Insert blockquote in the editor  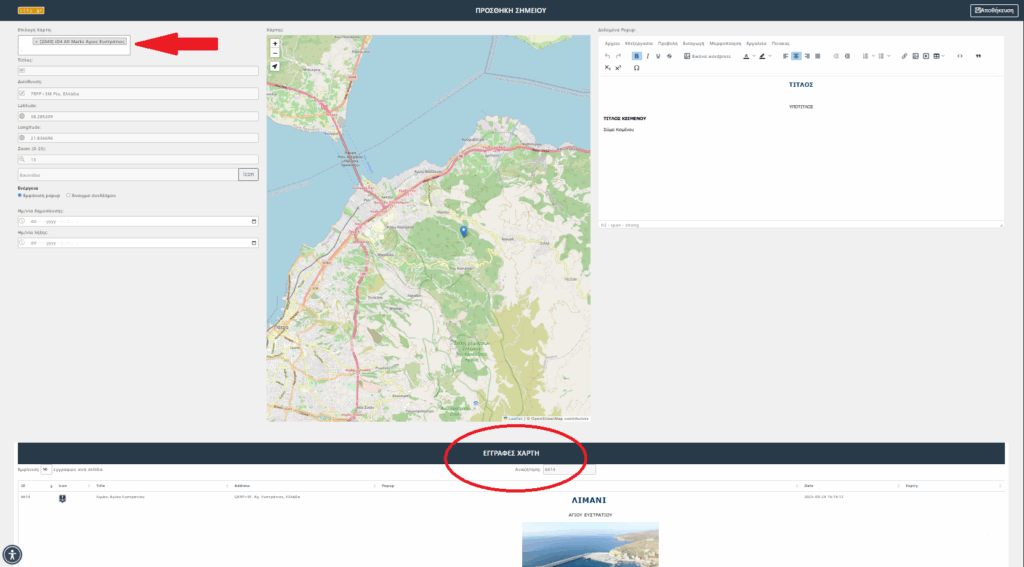(978, 56)
